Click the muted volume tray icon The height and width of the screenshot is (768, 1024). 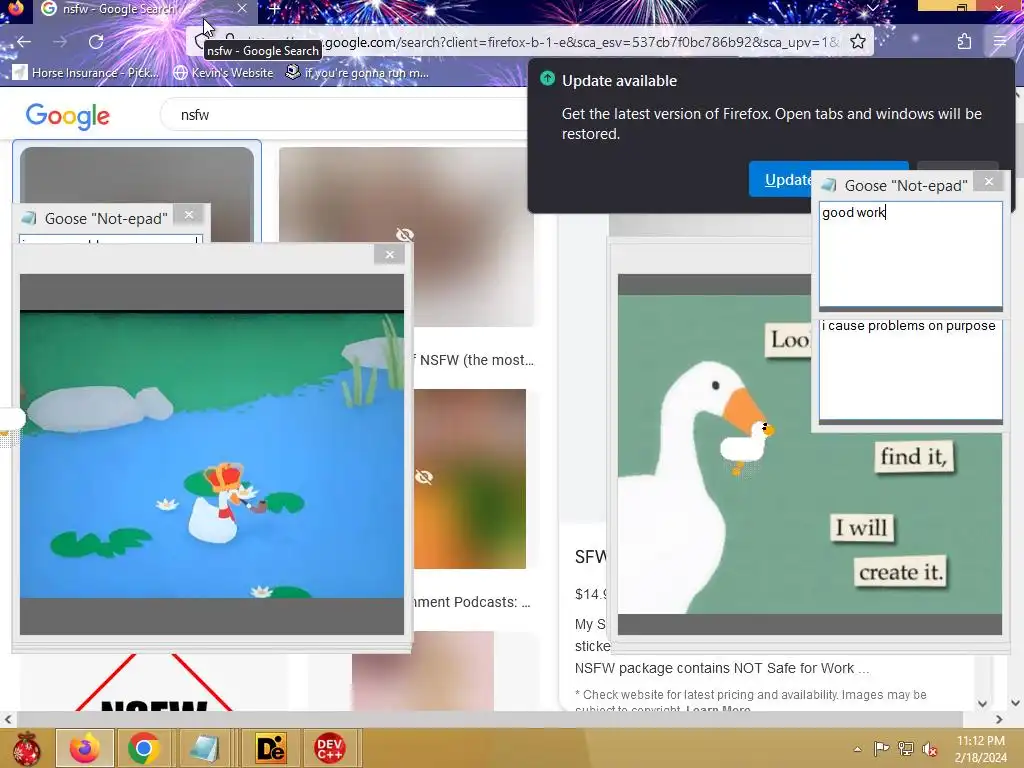pos(929,748)
